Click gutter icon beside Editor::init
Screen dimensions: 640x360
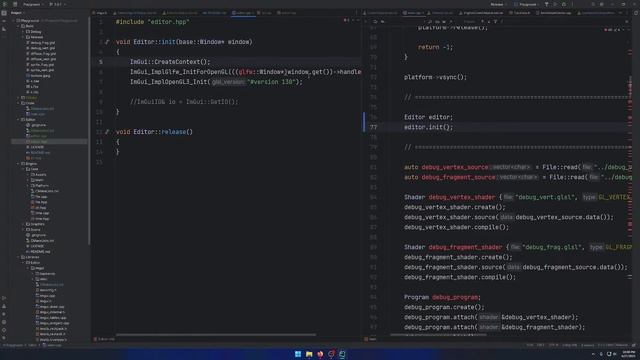tap(107, 42)
